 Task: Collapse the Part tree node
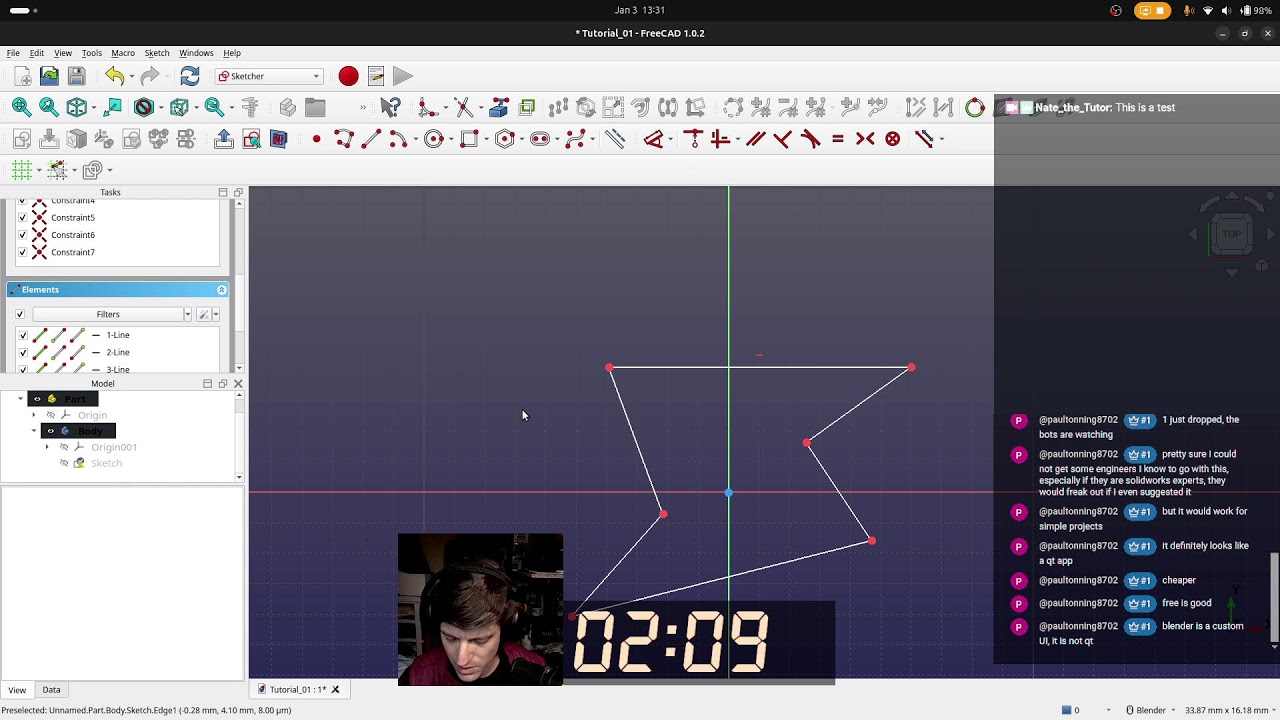pos(21,399)
